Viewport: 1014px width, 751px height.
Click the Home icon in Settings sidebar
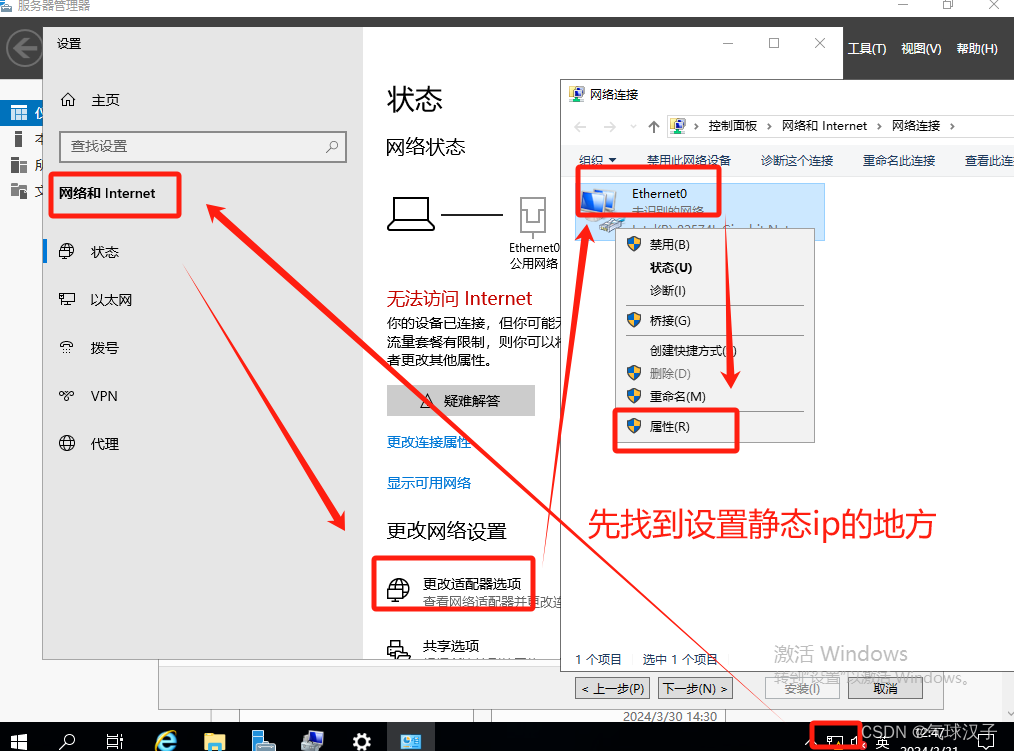[x=68, y=100]
